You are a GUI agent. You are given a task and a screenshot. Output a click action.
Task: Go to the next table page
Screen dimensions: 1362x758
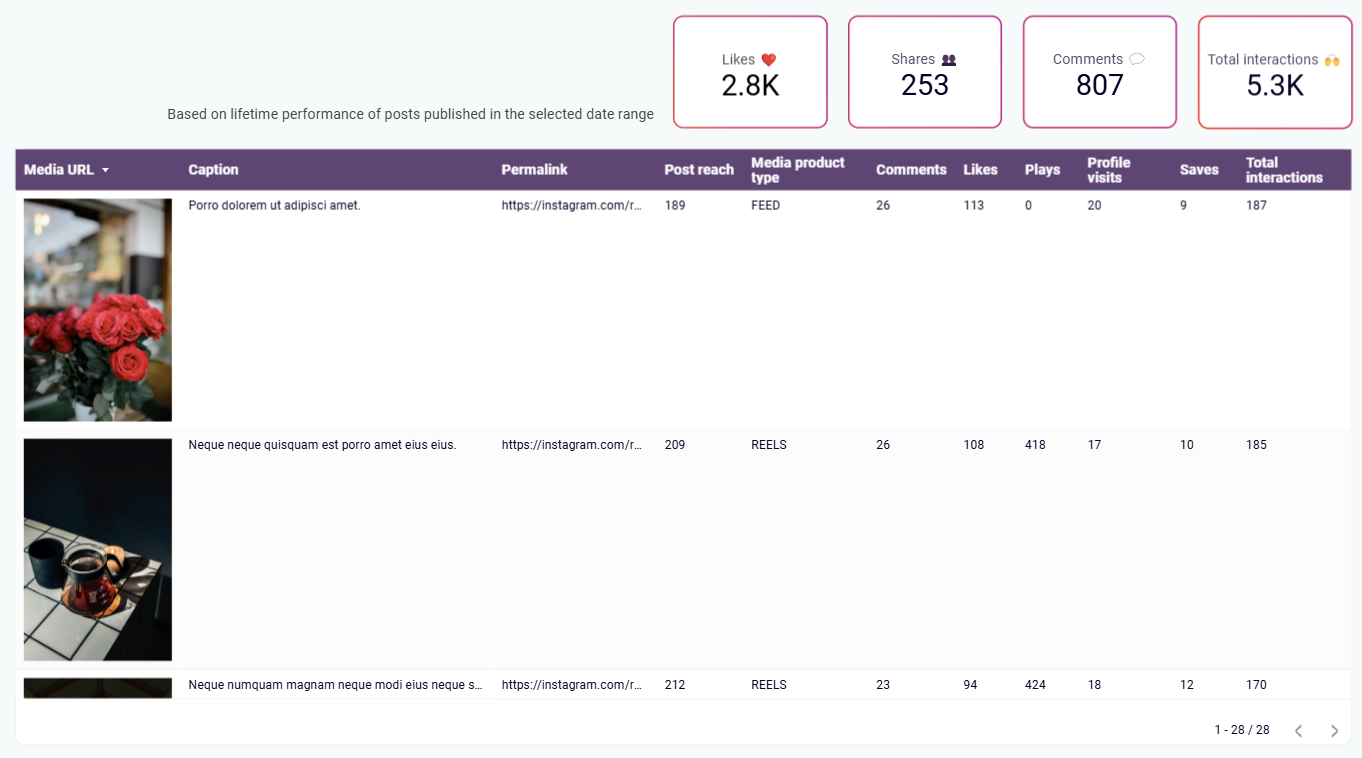[1334, 731]
